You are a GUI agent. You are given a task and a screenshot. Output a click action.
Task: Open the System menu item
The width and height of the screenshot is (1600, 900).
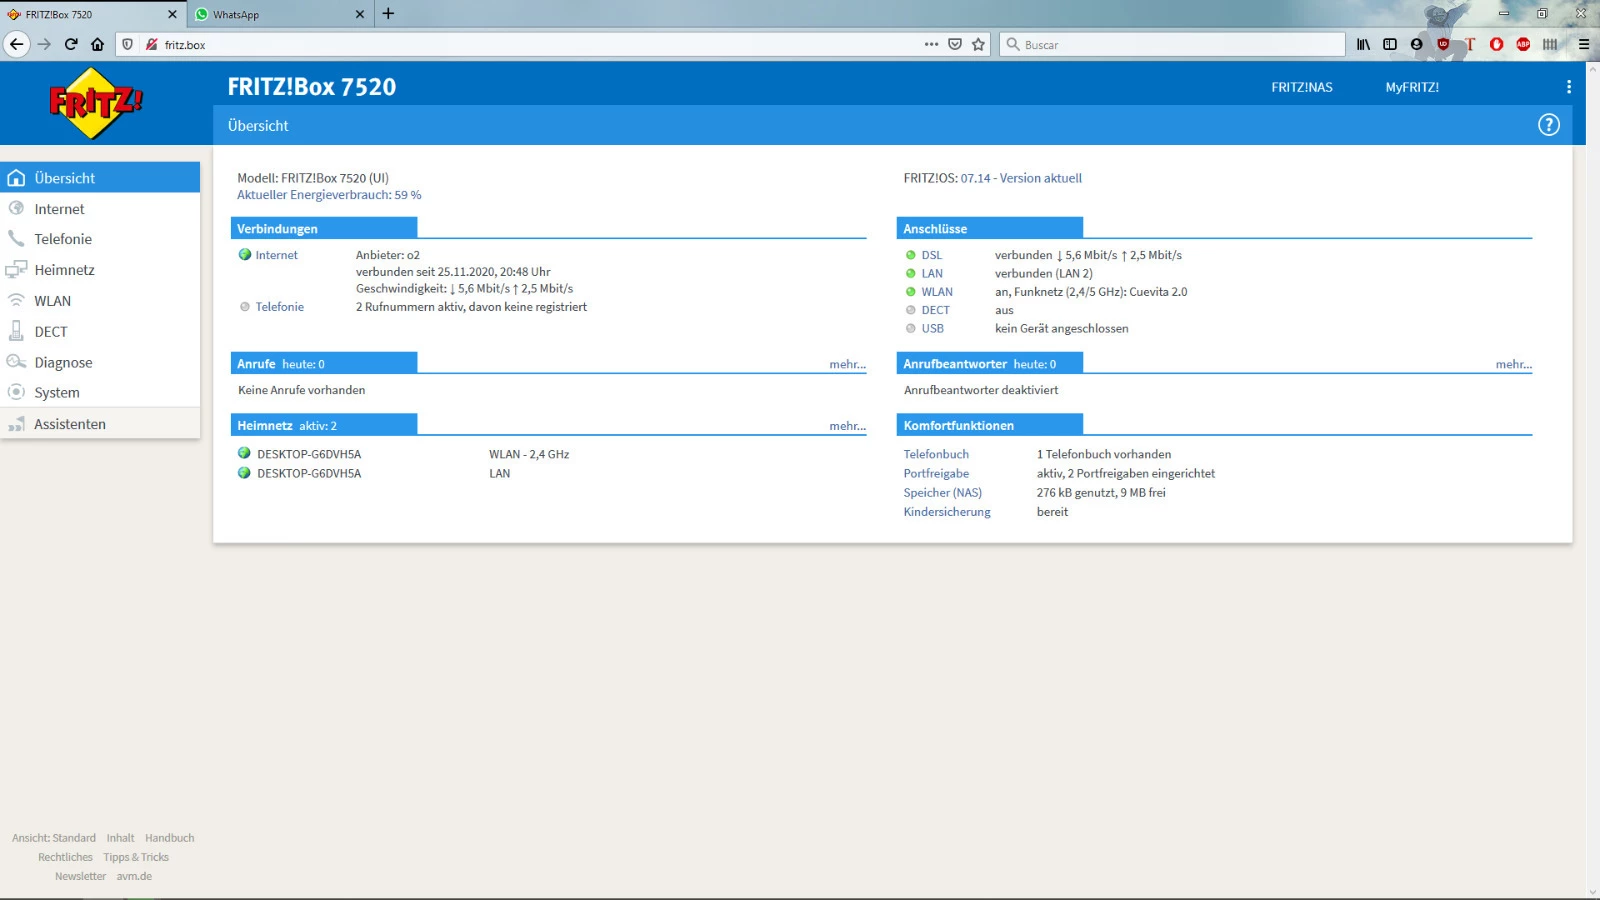coord(100,393)
